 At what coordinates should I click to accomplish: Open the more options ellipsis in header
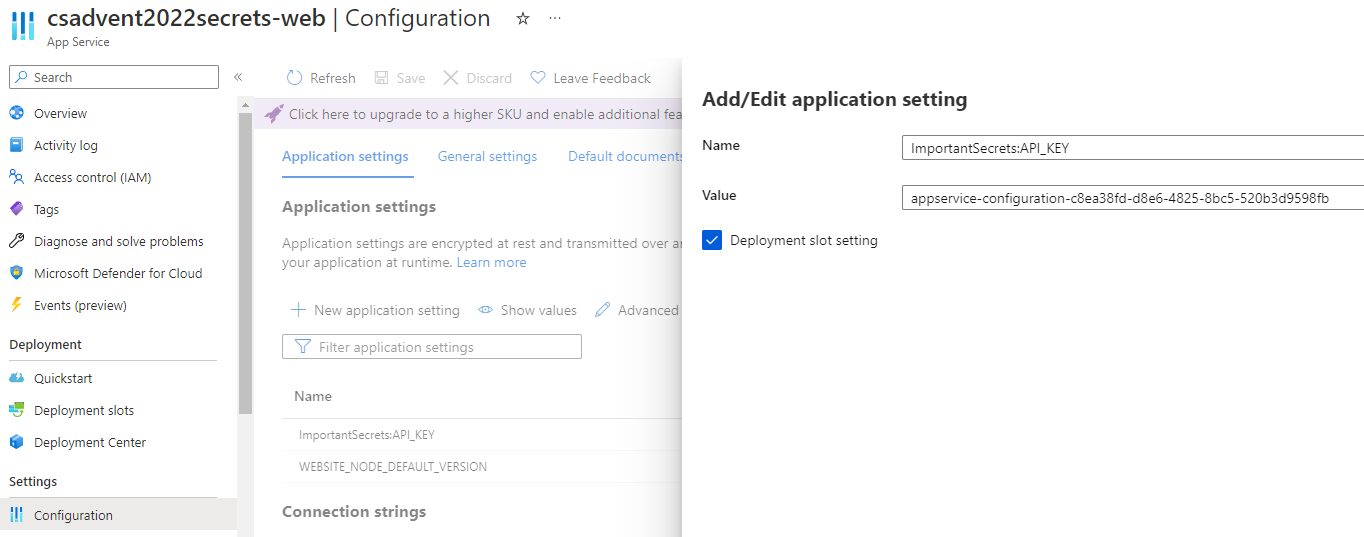[x=555, y=19]
